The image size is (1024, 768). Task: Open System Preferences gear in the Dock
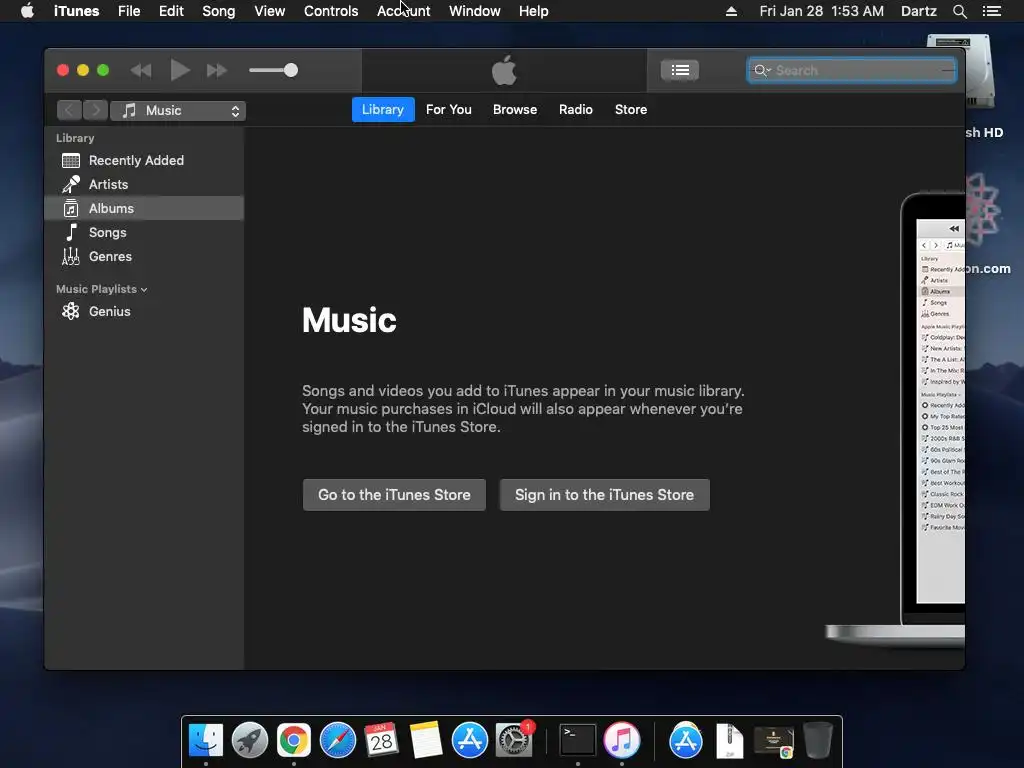tap(514, 740)
